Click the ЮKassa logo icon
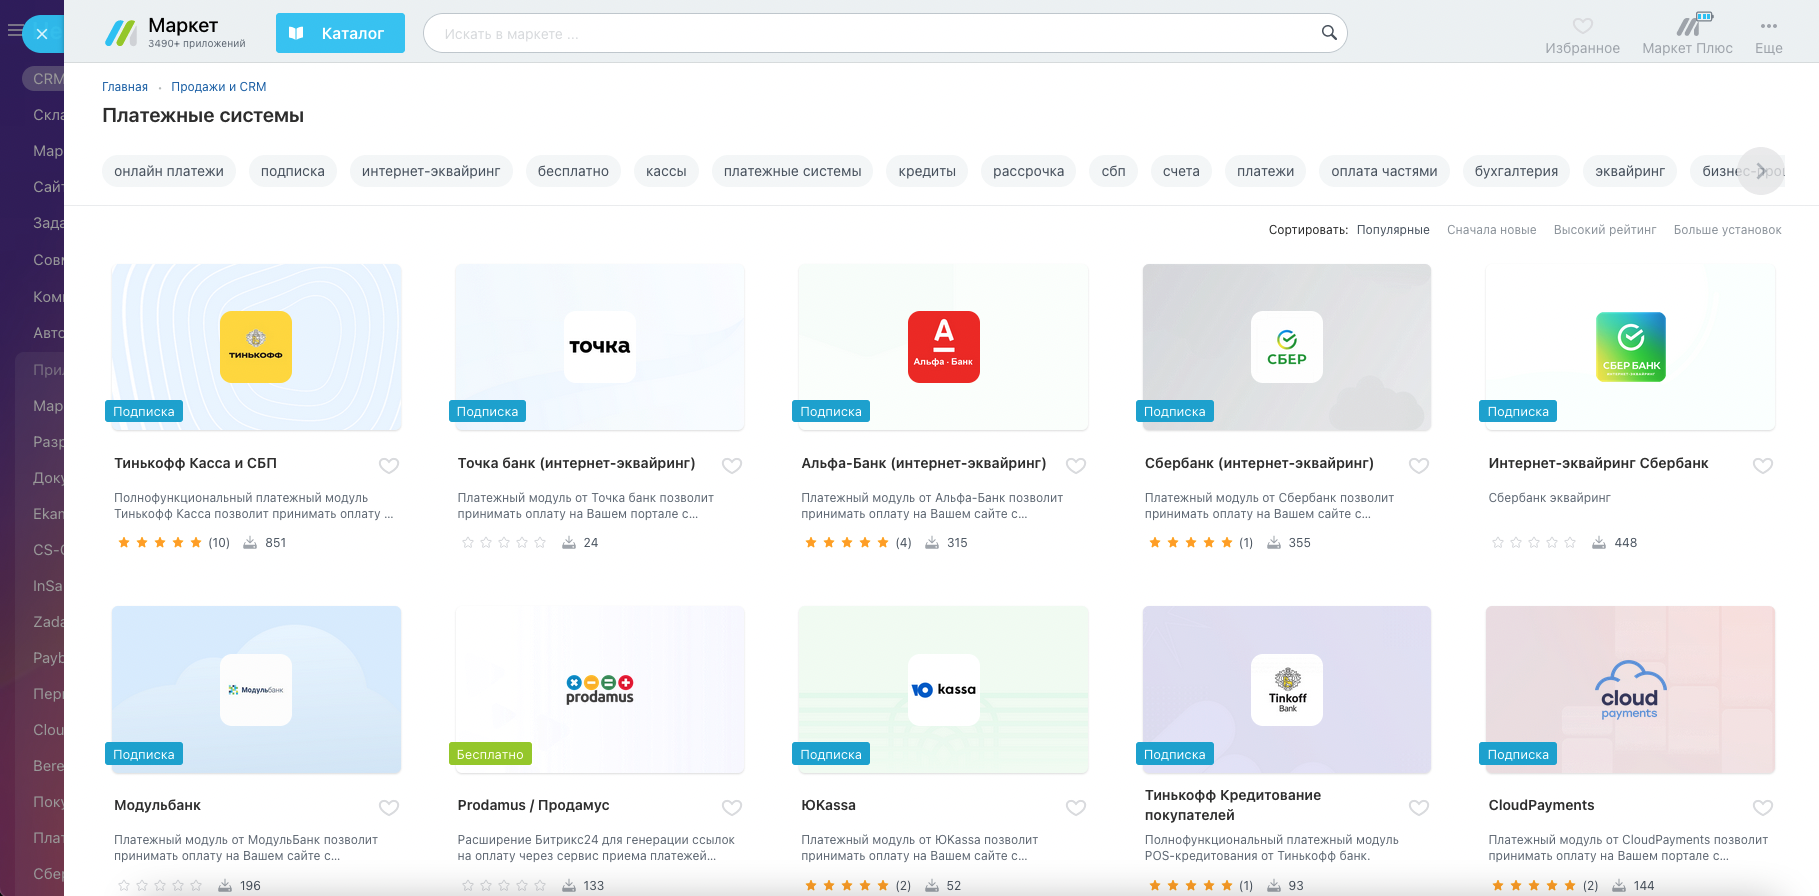Screen dimensions: 1819x896 pyautogui.click(x=944, y=690)
